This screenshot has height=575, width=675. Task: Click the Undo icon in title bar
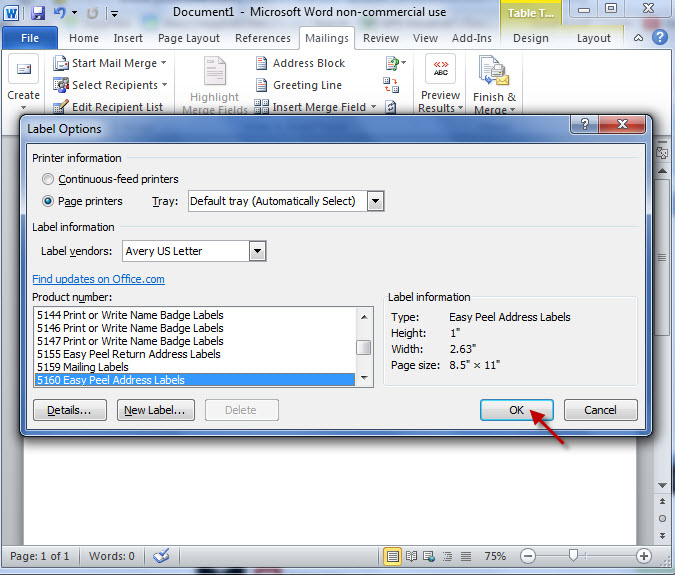click(60, 12)
